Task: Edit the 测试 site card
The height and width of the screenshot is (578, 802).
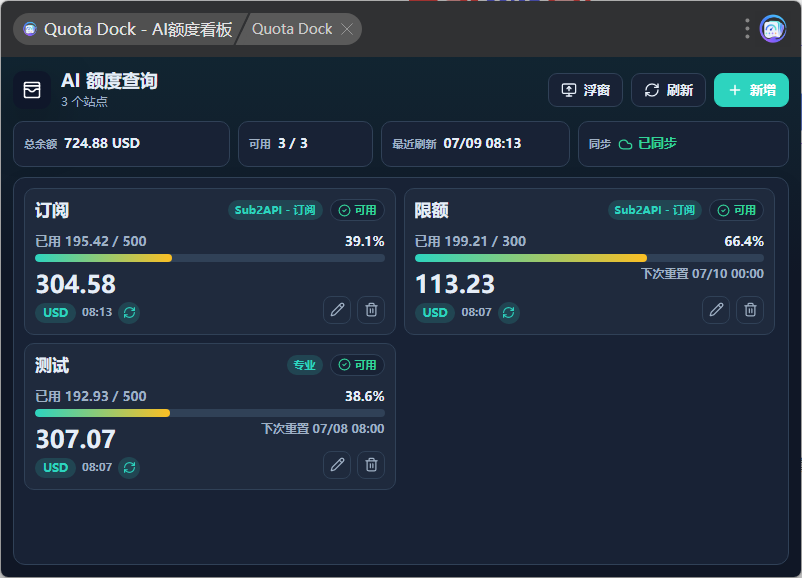Action: [337, 464]
